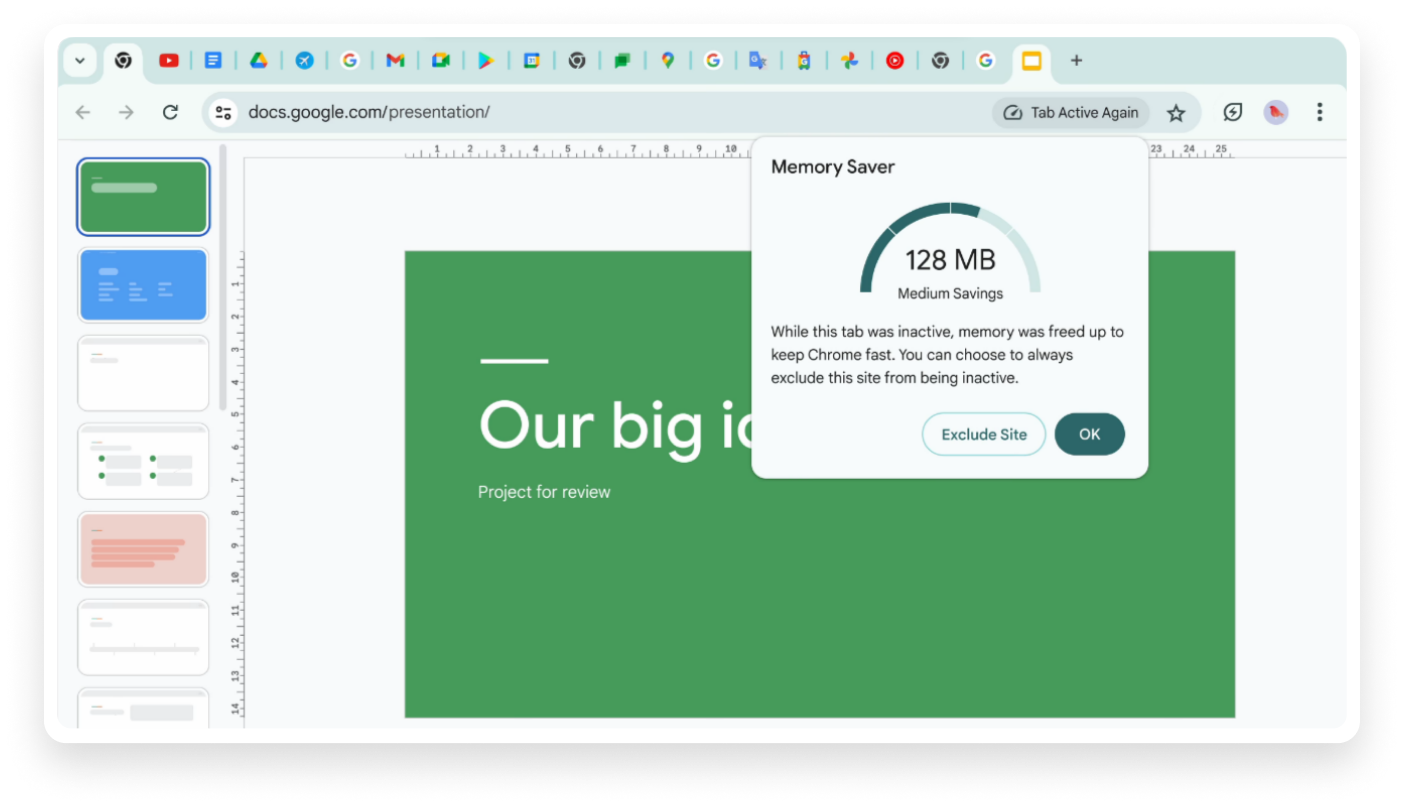The height and width of the screenshot is (808, 1404).
Task: Switch to the YouTube tab
Action: click(x=169, y=61)
